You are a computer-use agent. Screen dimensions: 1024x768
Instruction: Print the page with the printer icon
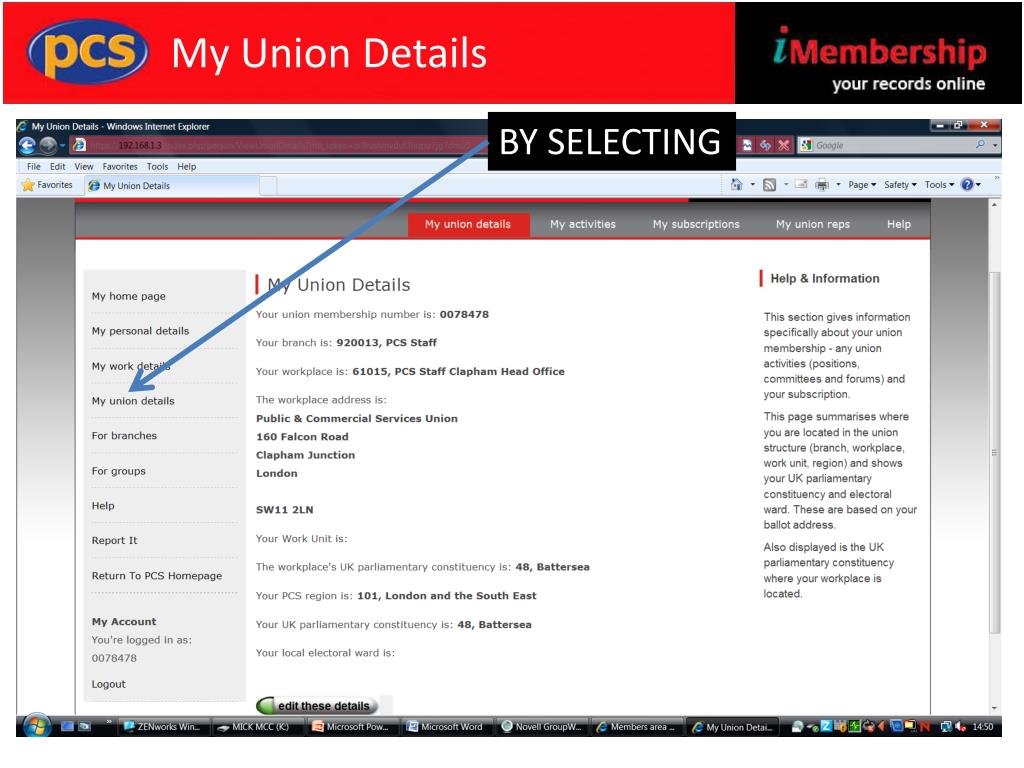tap(822, 185)
